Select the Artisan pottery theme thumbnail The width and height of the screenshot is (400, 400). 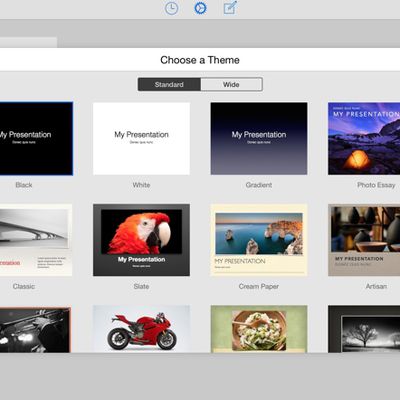pos(364,240)
